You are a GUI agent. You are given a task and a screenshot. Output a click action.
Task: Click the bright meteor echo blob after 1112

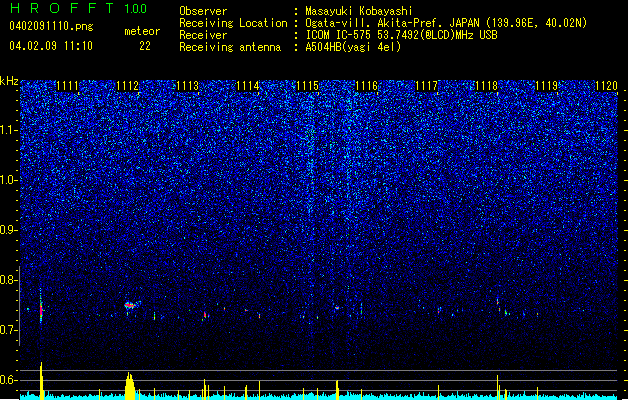point(131,305)
